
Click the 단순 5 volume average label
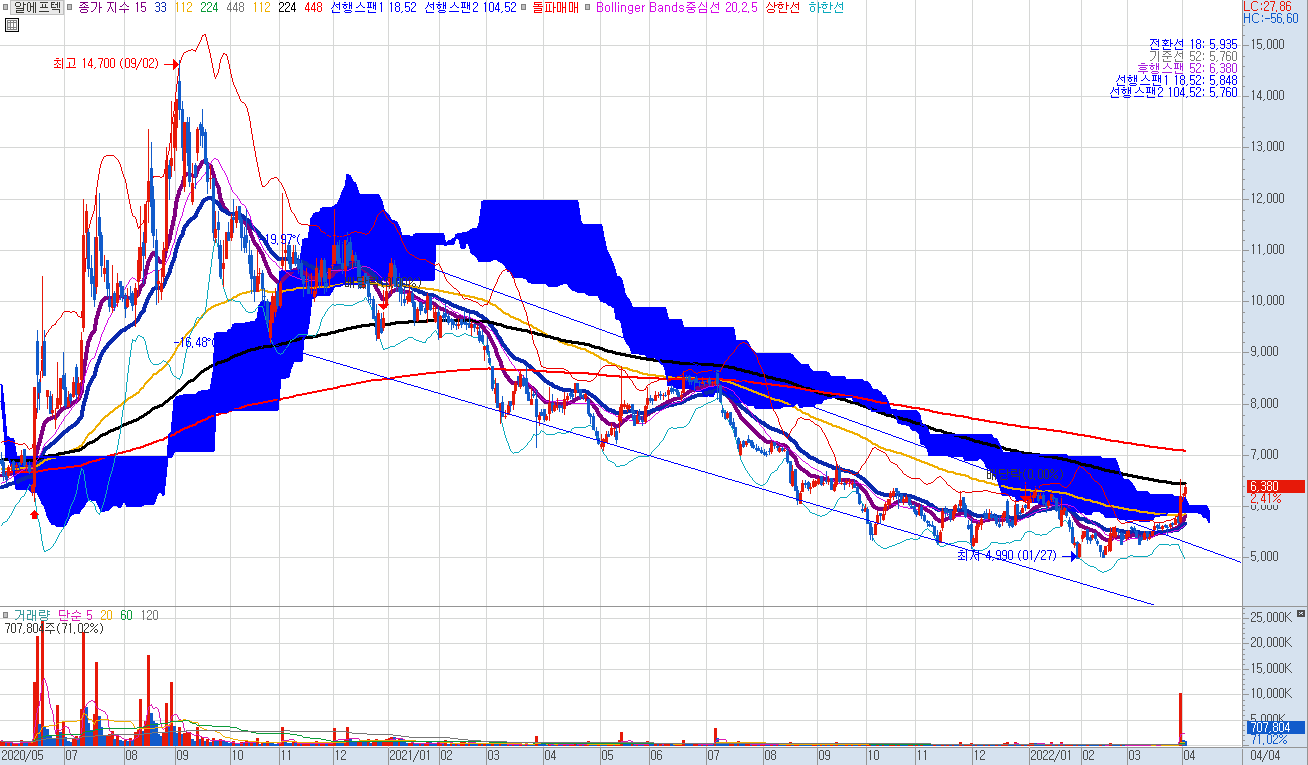[x=75, y=615]
